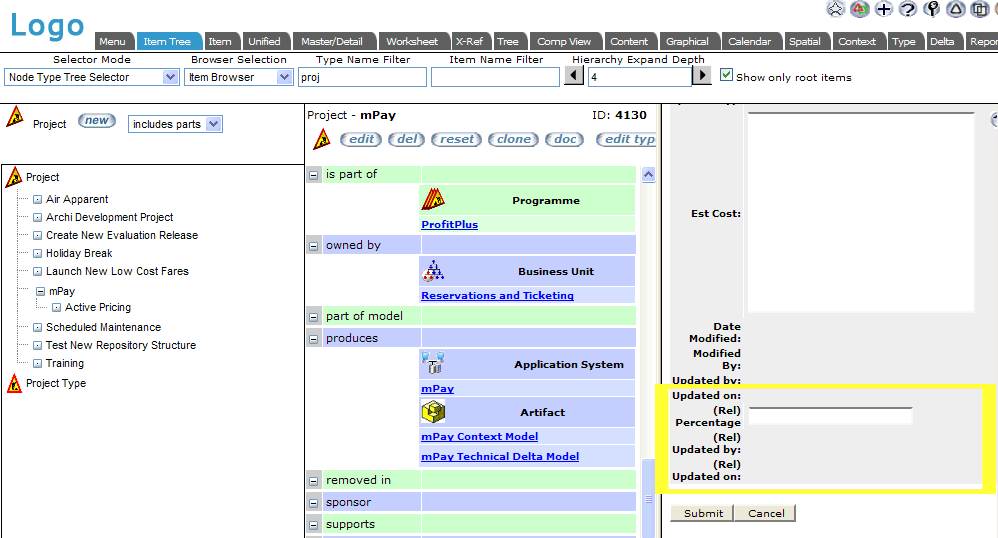998x538 pixels.
Task: Click the red-green triangles icon in top toolbar
Action: coord(859,9)
